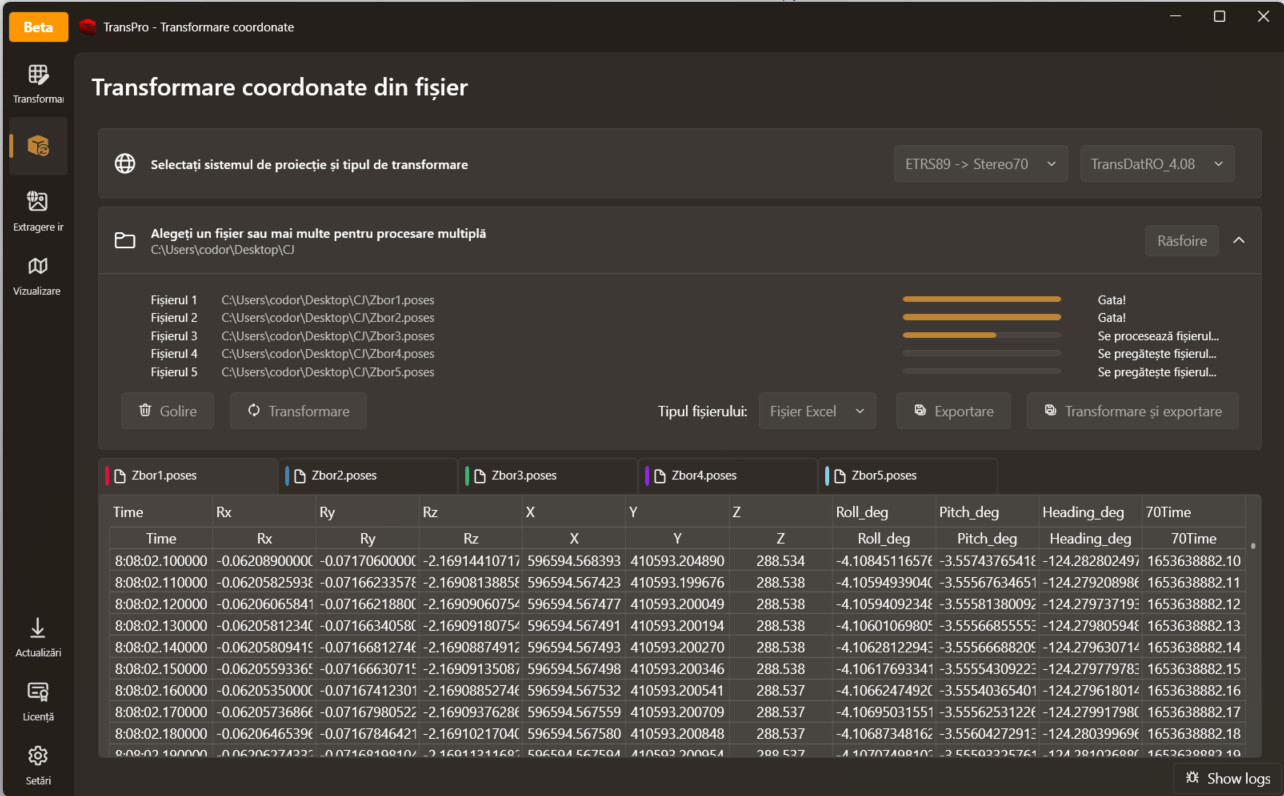1284x796 pixels.
Task: Select the Zbor1.poses file path row
Action: point(328,300)
